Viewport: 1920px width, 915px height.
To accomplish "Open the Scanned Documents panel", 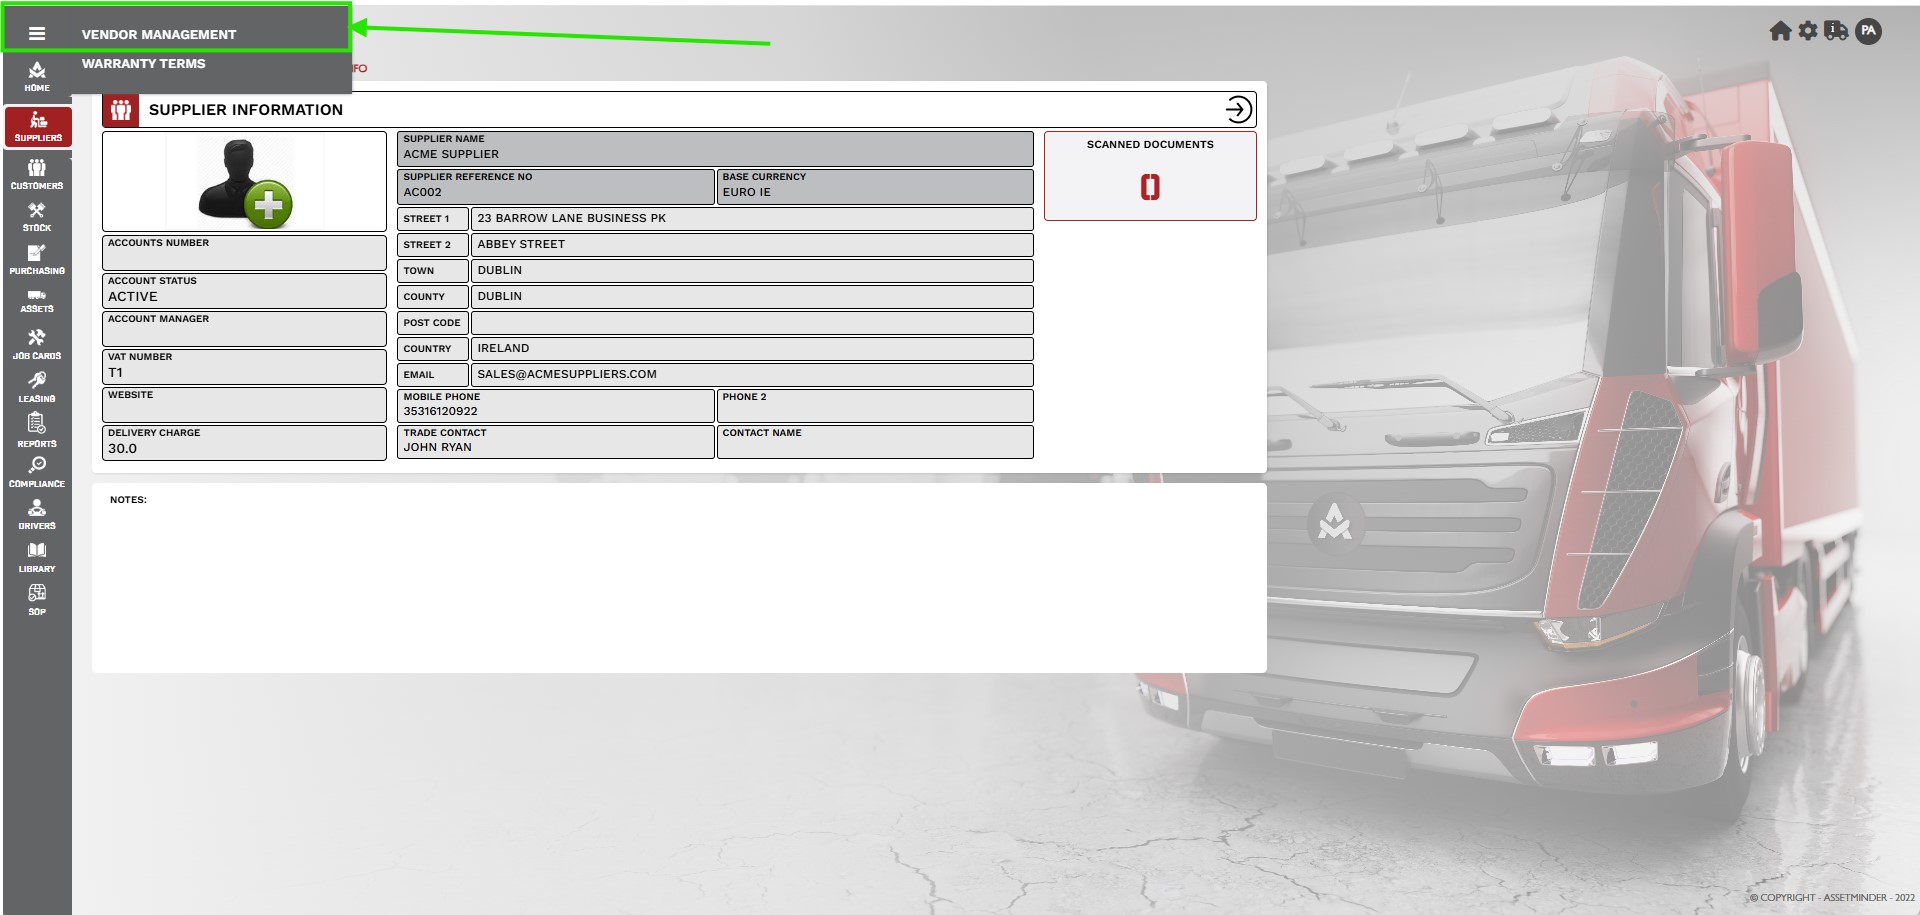I will click(x=1150, y=176).
